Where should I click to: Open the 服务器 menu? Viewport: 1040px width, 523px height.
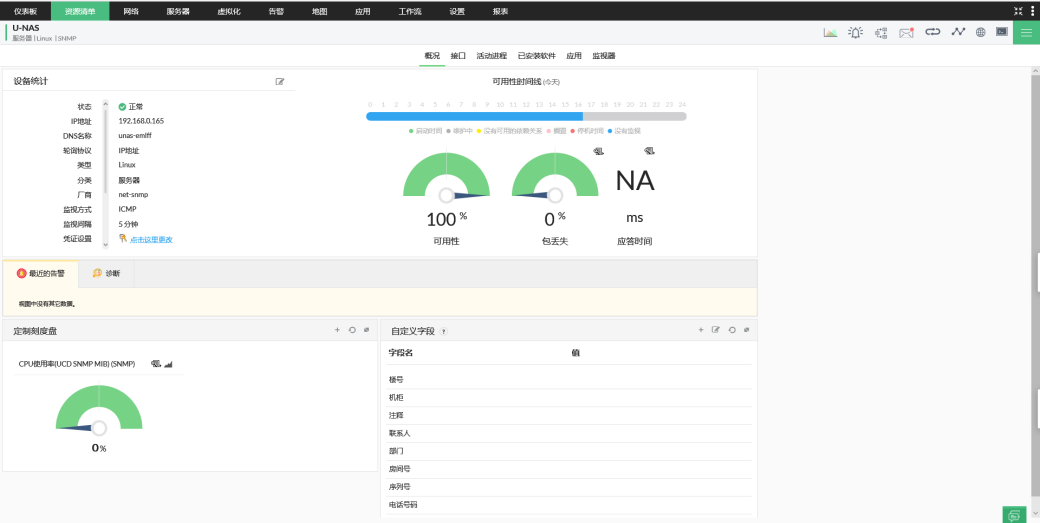178,11
